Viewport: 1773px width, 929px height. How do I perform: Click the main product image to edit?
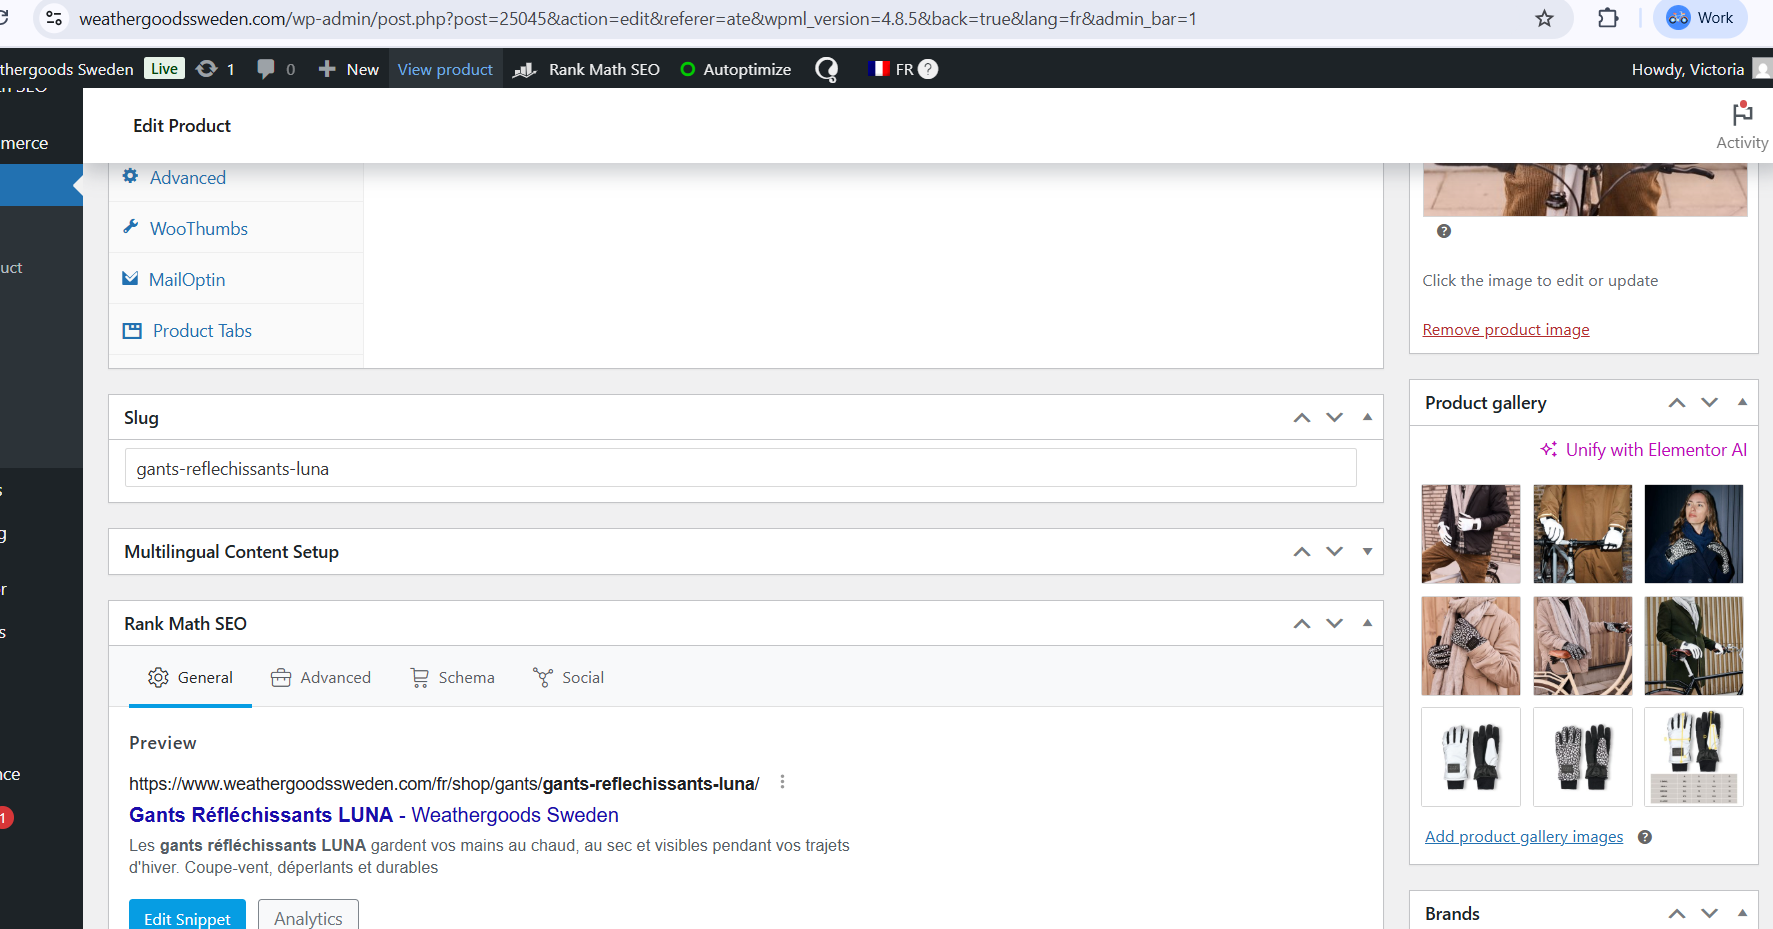1585,190
